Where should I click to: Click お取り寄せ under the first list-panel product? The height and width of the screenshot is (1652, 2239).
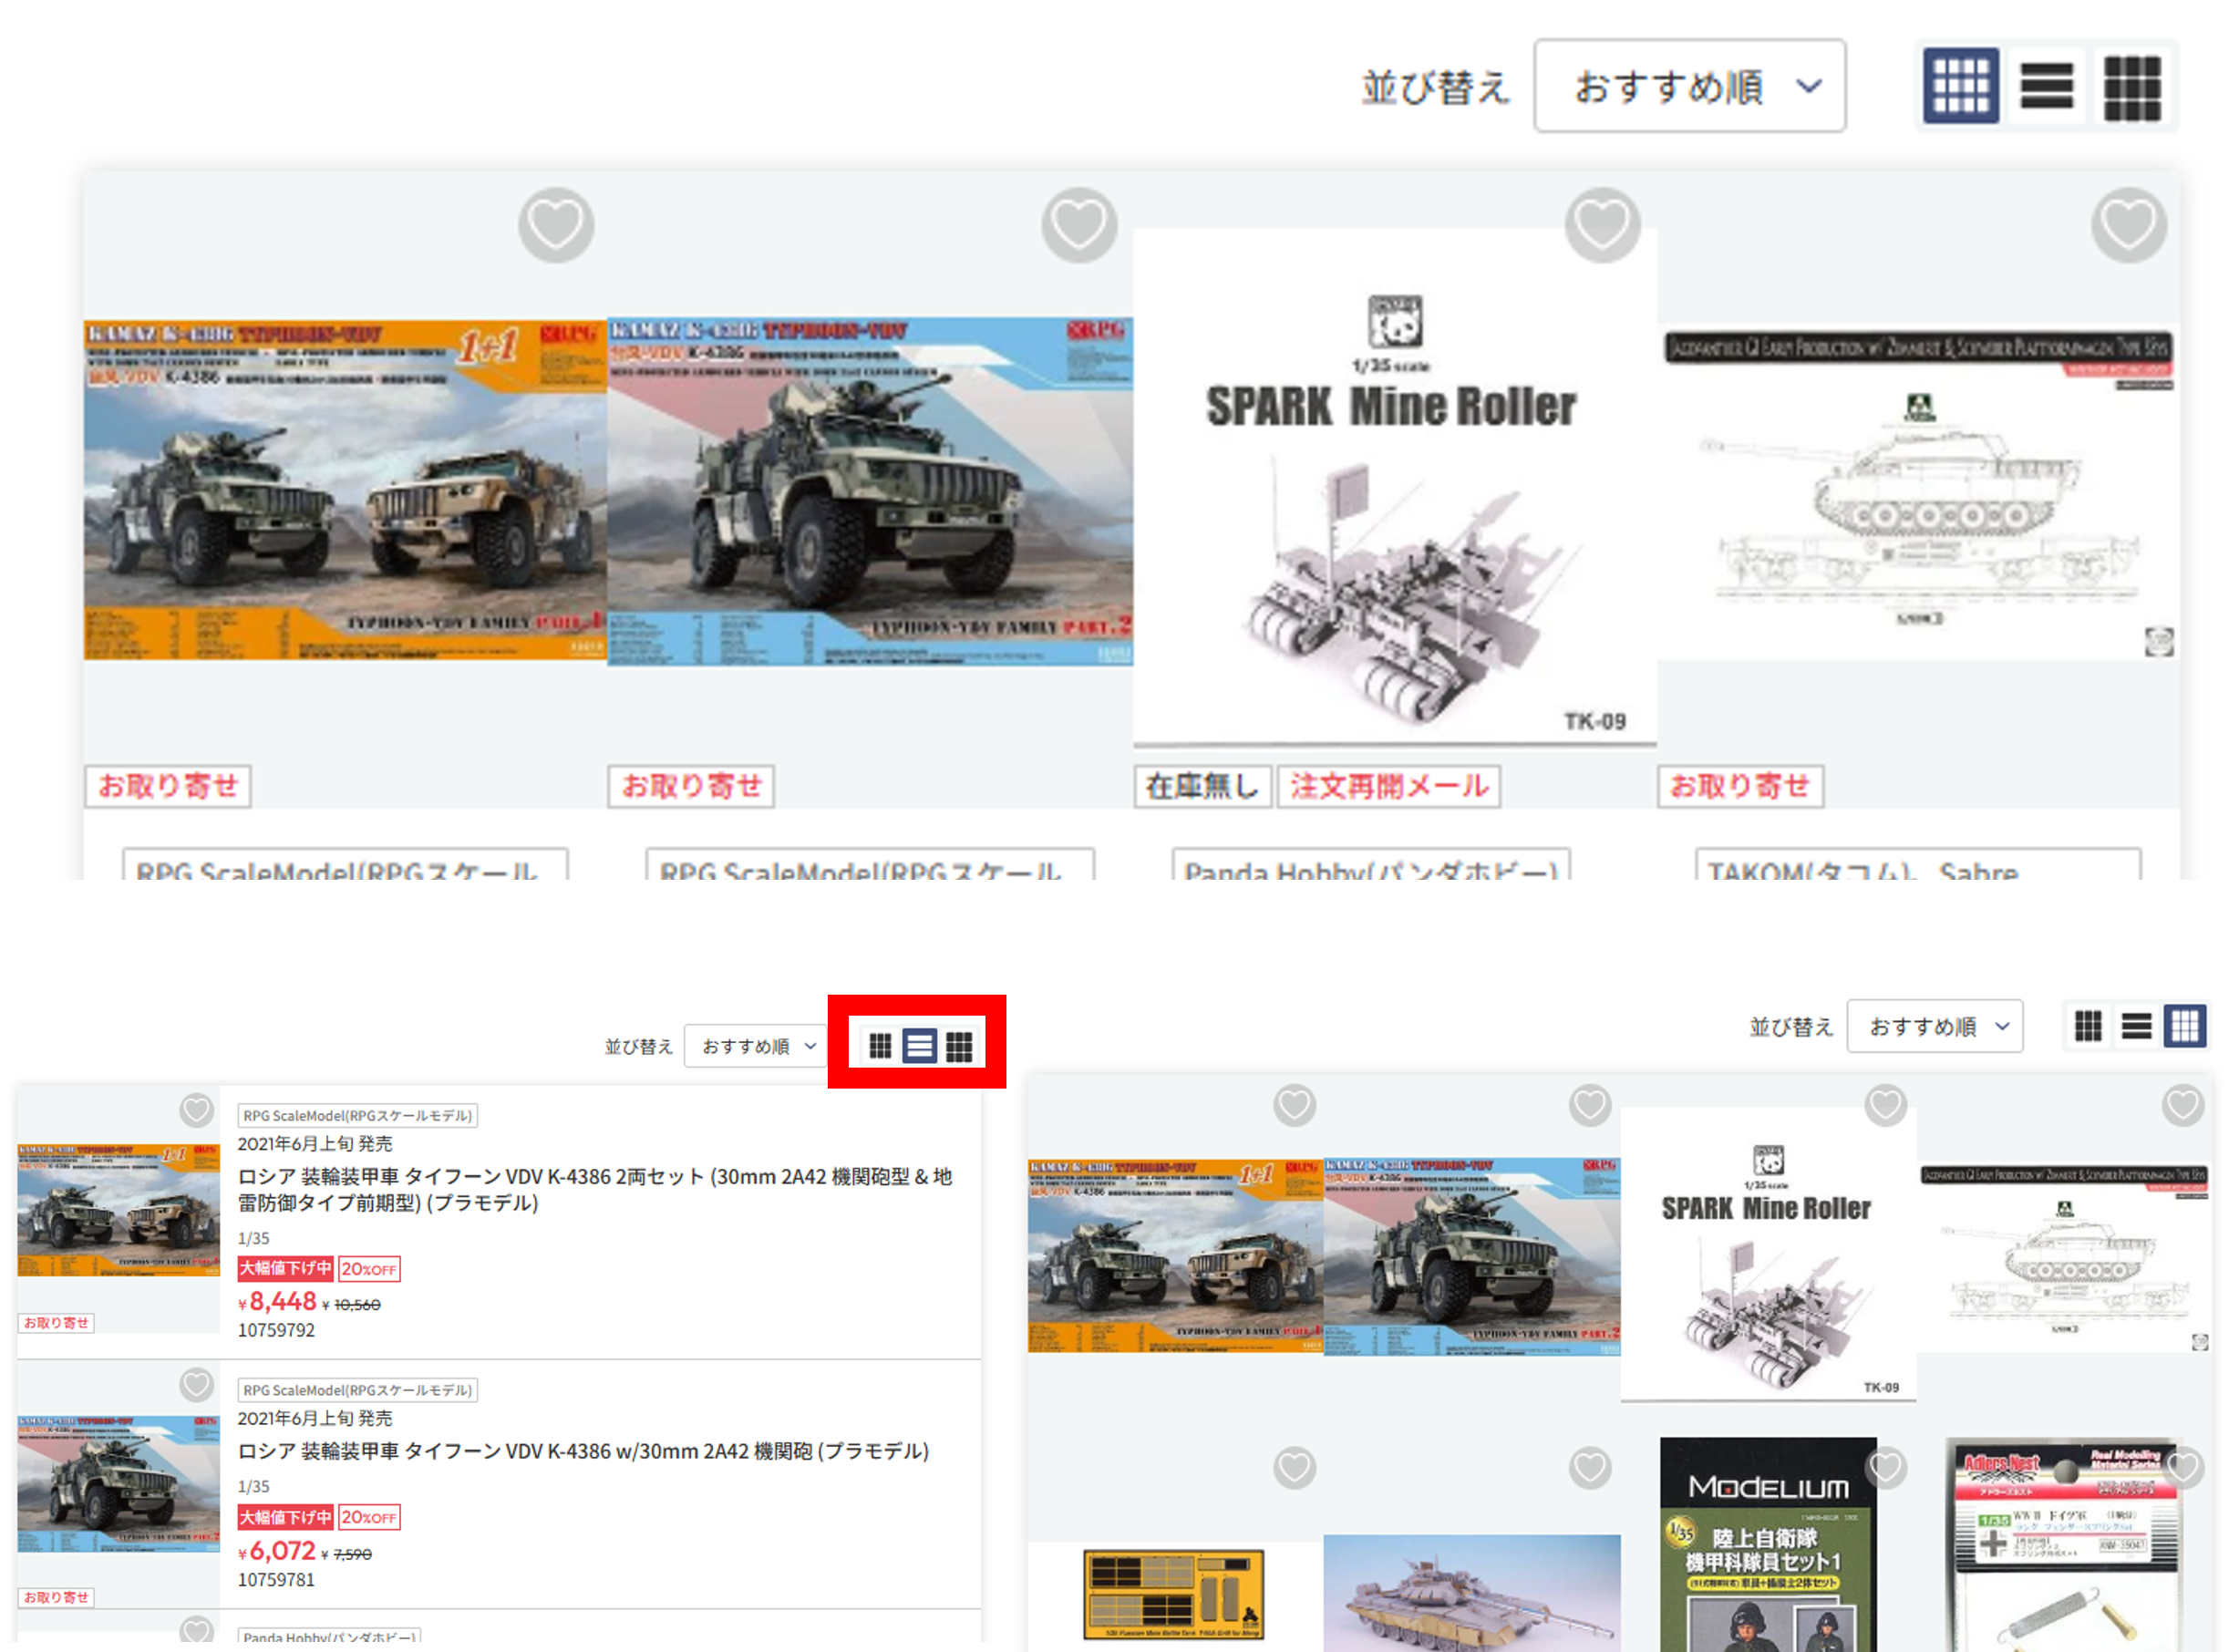click(x=57, y=1323)
